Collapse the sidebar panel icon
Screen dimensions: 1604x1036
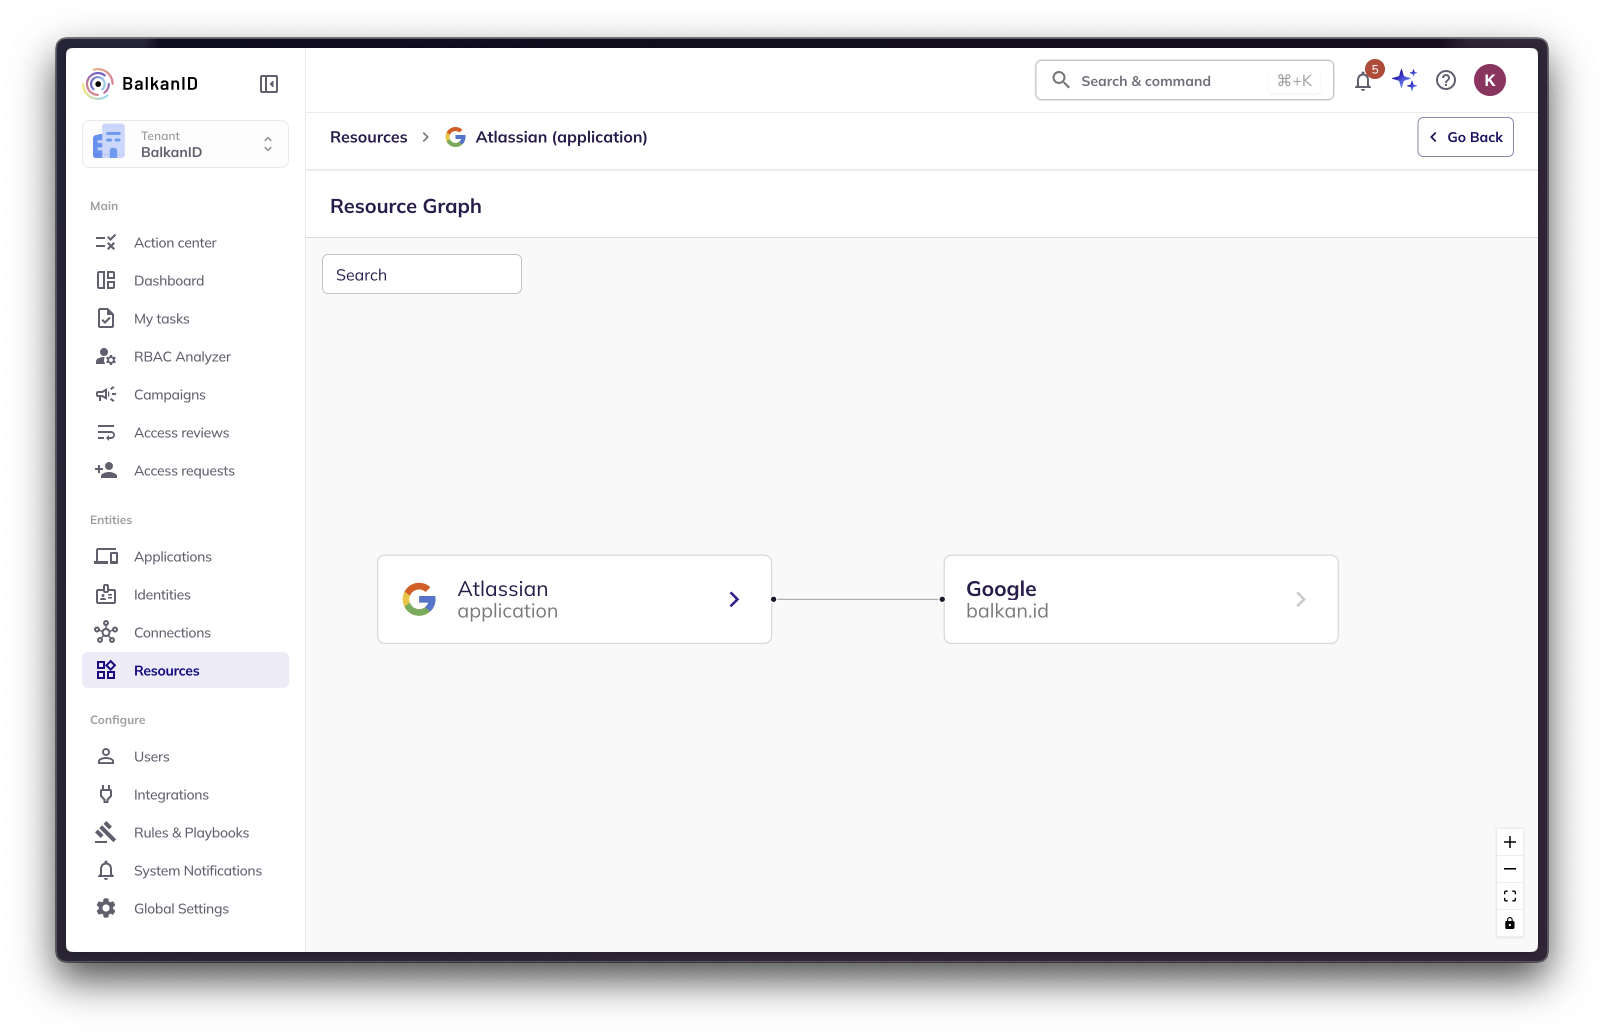pyautogui.click(x=269, y=84)
